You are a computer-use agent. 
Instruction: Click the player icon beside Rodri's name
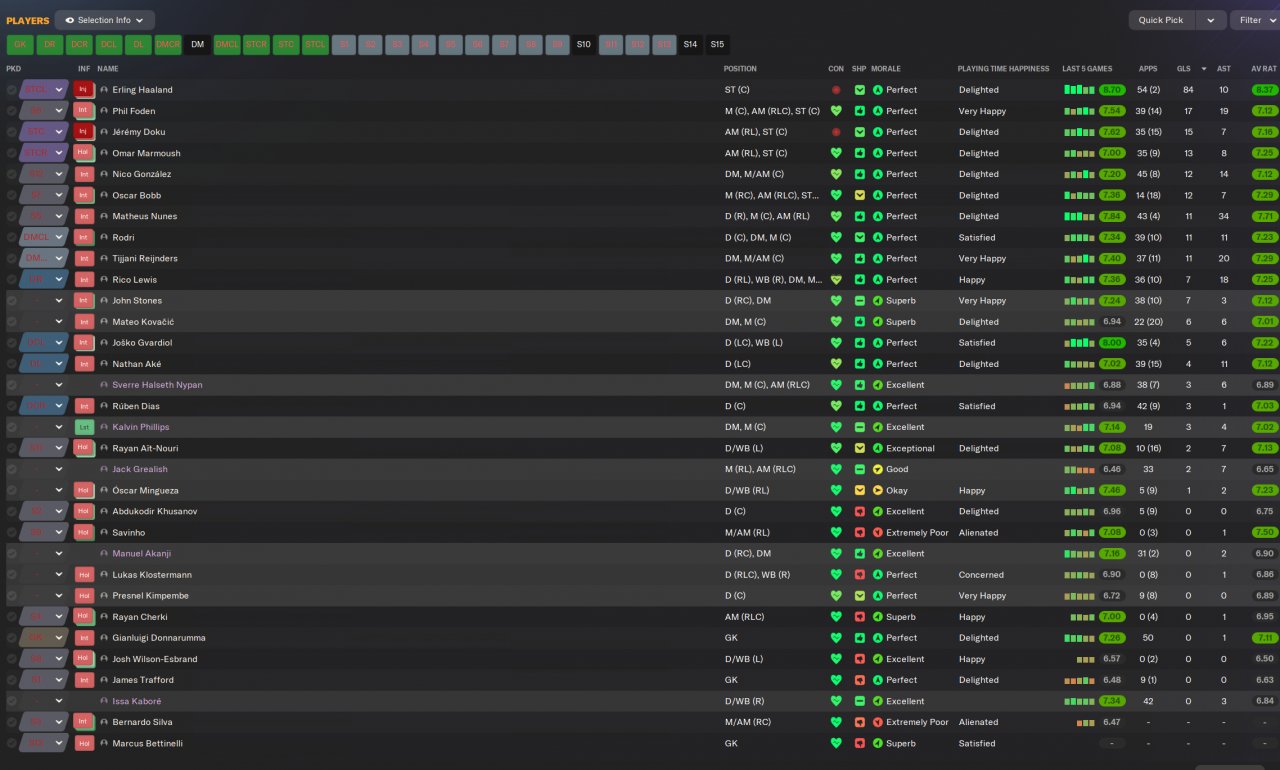point(104,238)
